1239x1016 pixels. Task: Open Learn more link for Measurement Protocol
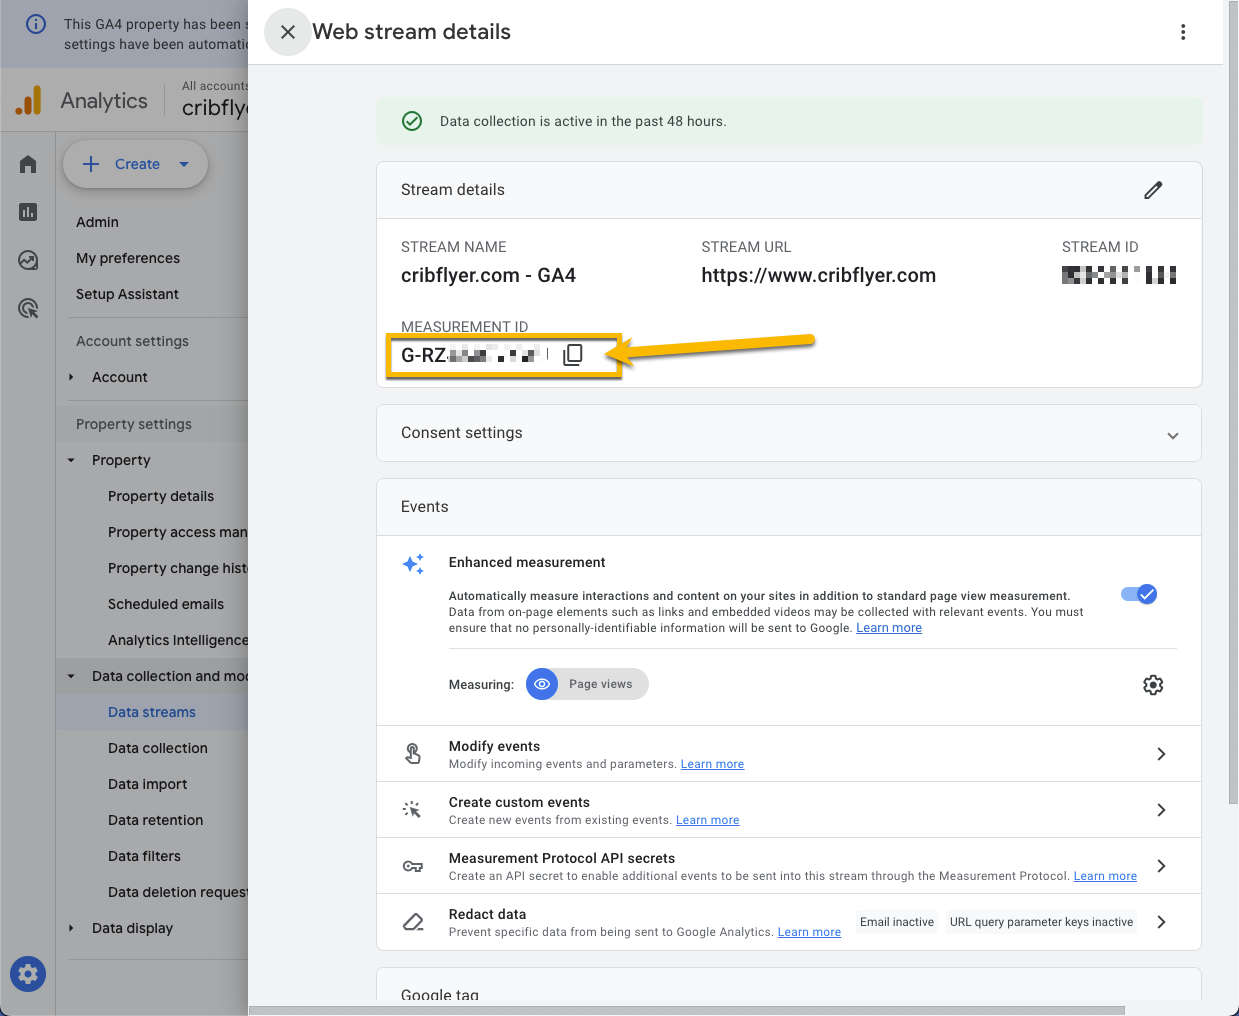(x=1105, y=876)
